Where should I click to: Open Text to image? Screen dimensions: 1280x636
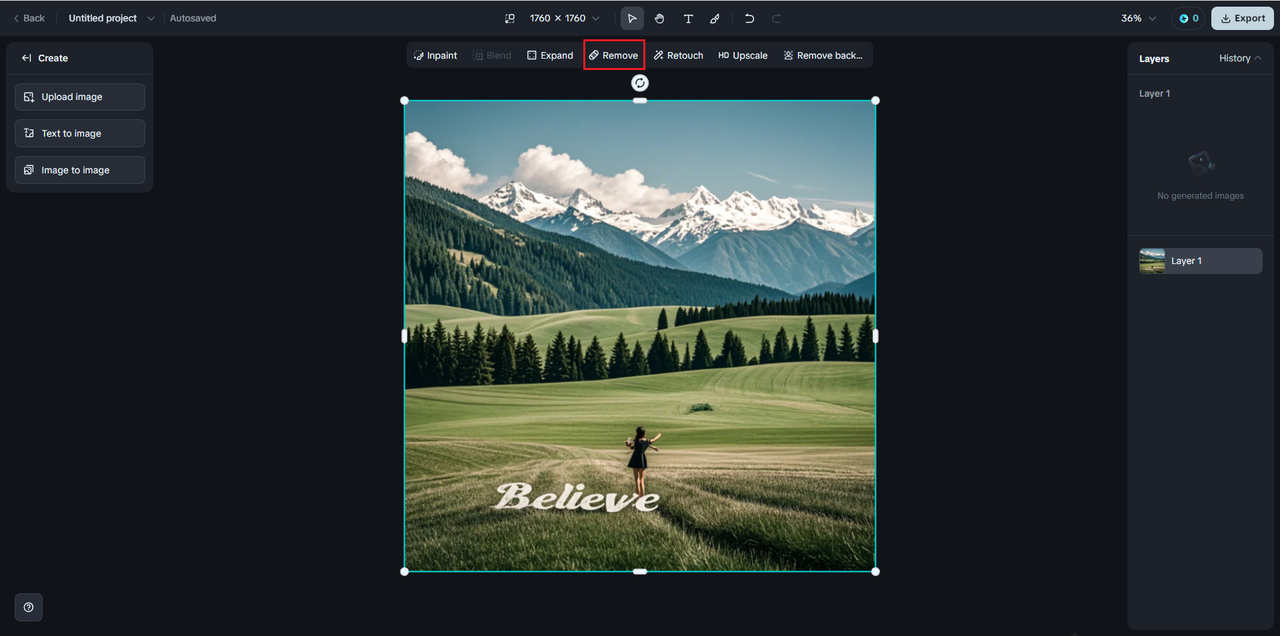pos(80,133)
